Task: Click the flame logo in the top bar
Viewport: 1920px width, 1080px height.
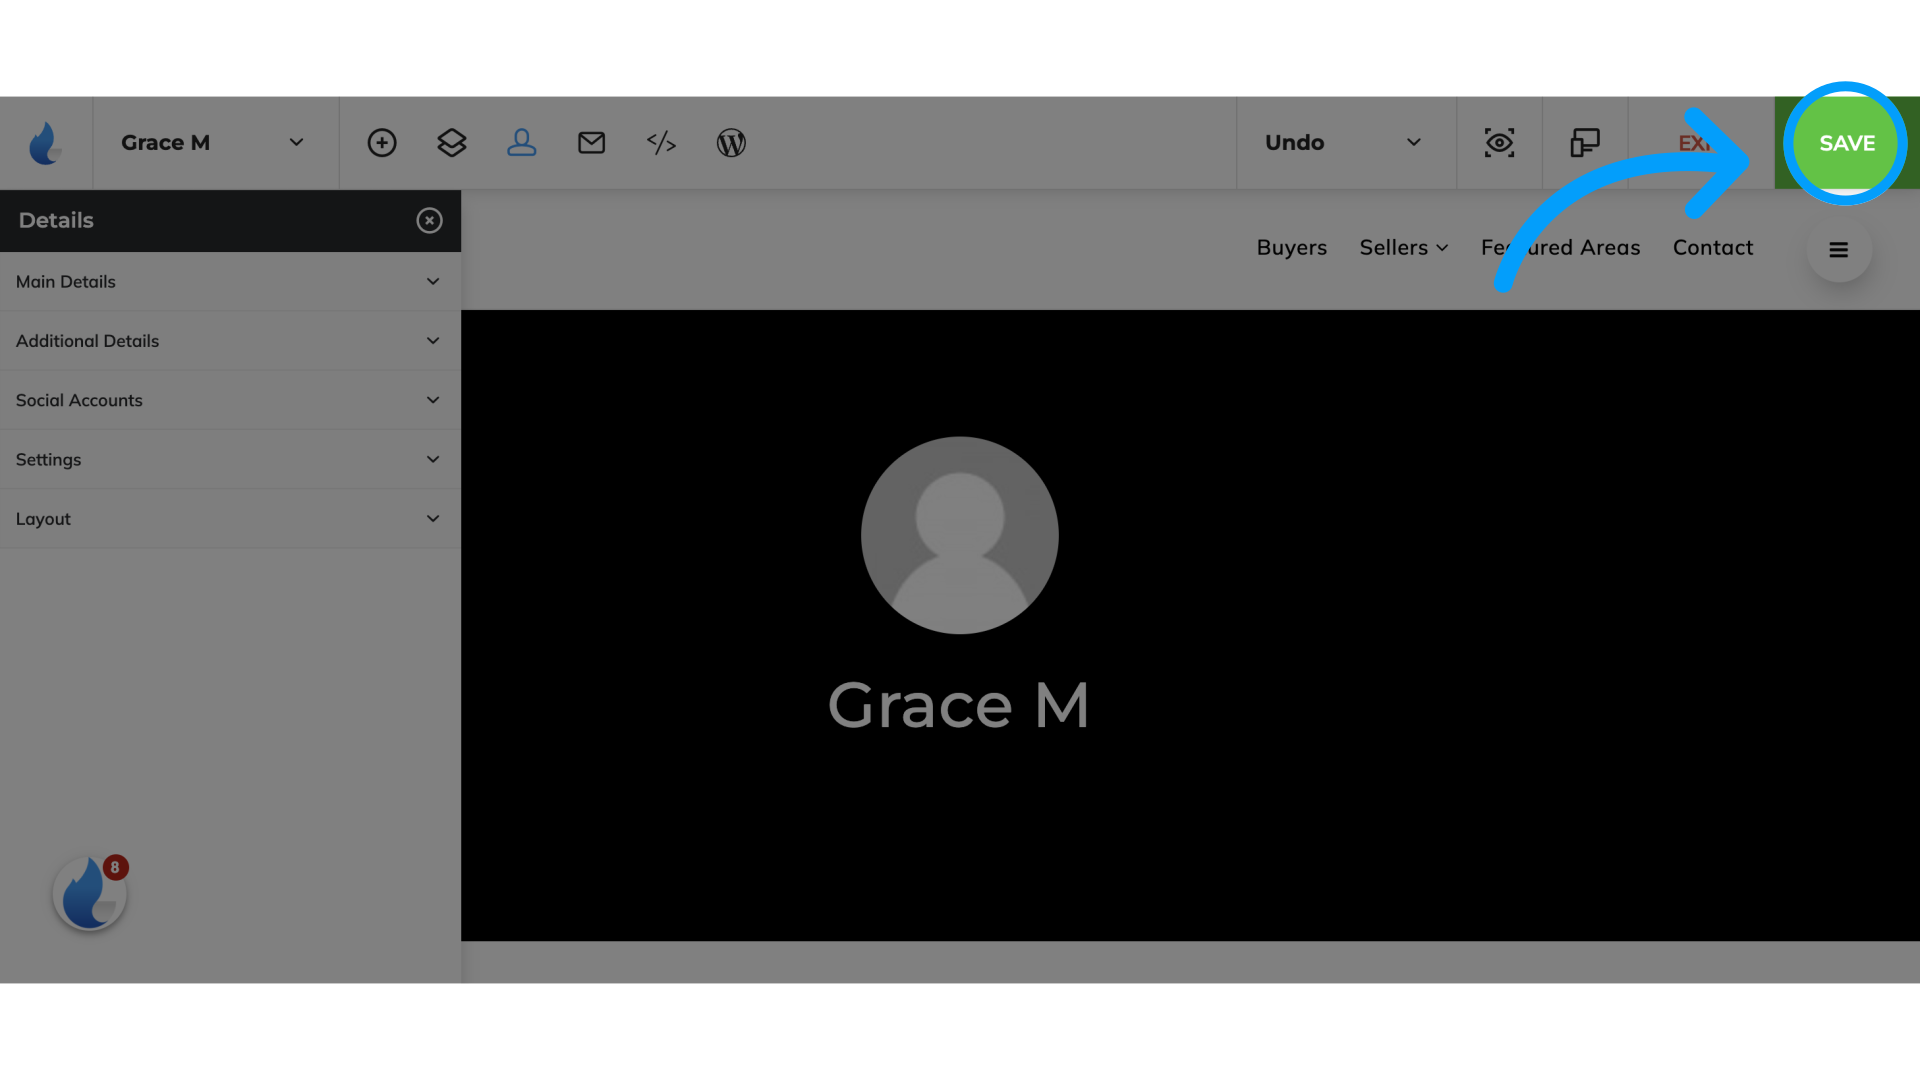Action: click(x=45, y=143)
